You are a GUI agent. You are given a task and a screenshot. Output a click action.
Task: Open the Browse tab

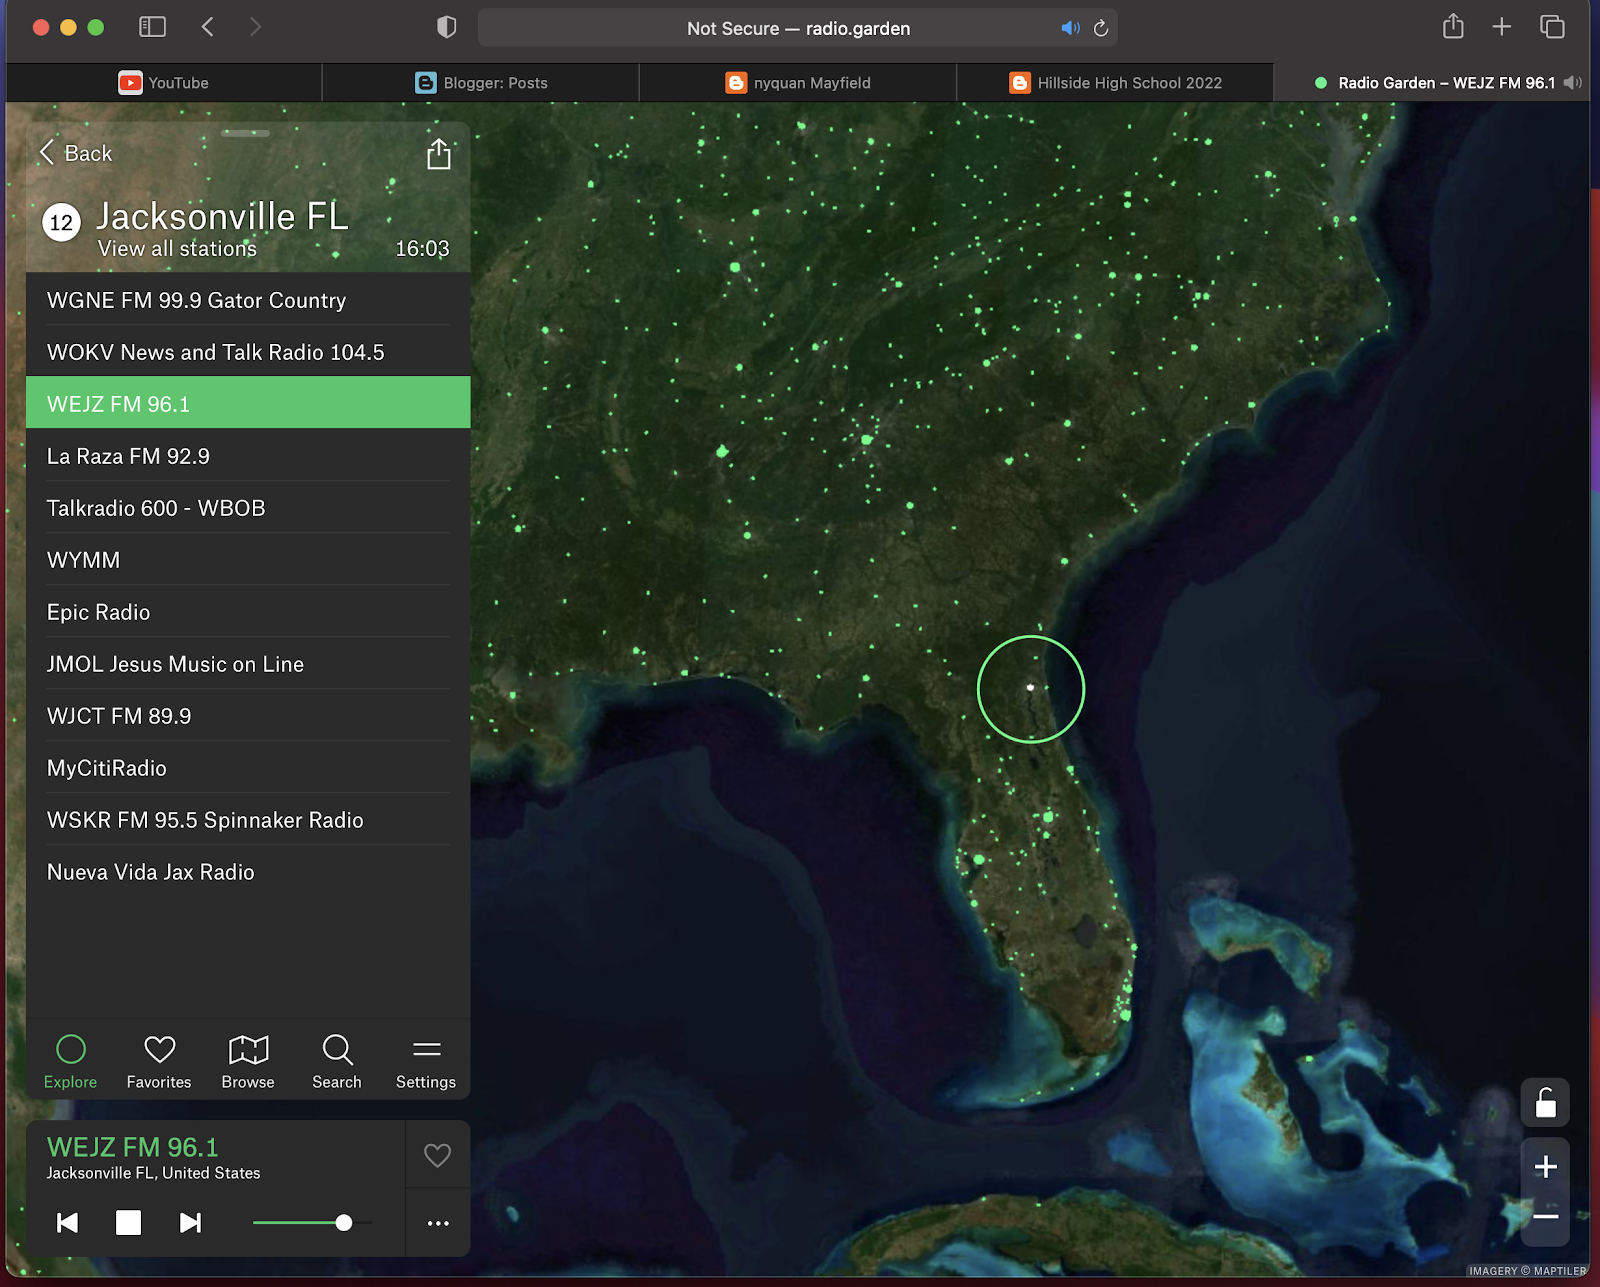[x=248, y=1061]
